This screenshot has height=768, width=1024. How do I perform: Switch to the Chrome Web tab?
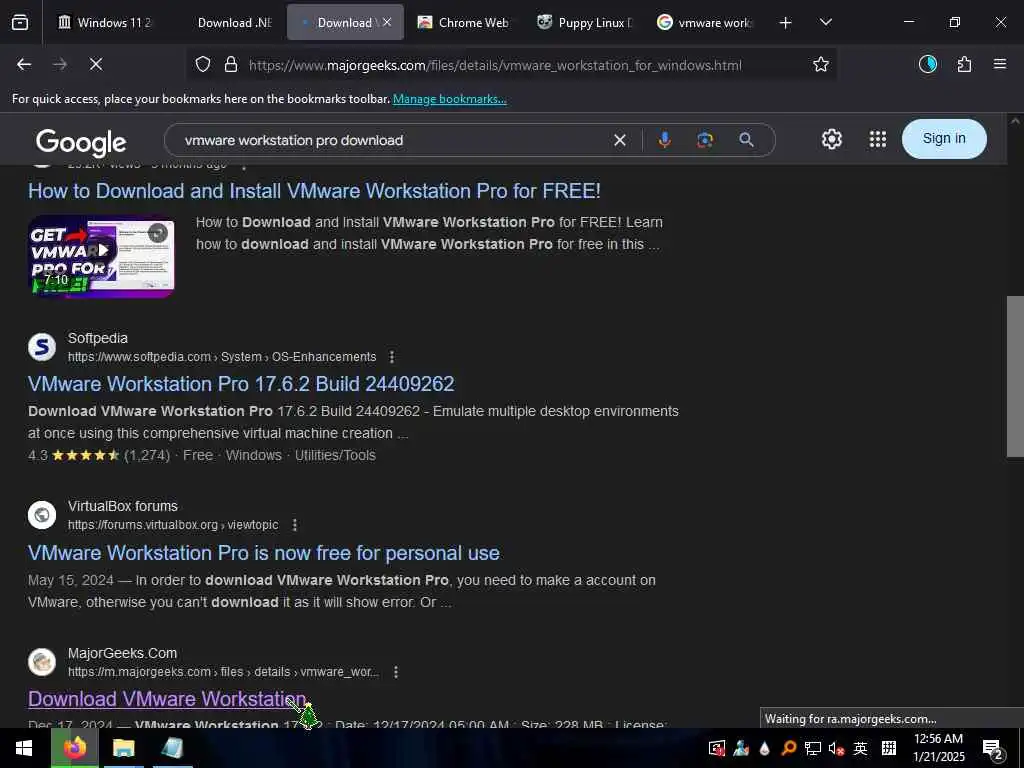[464, 22]
